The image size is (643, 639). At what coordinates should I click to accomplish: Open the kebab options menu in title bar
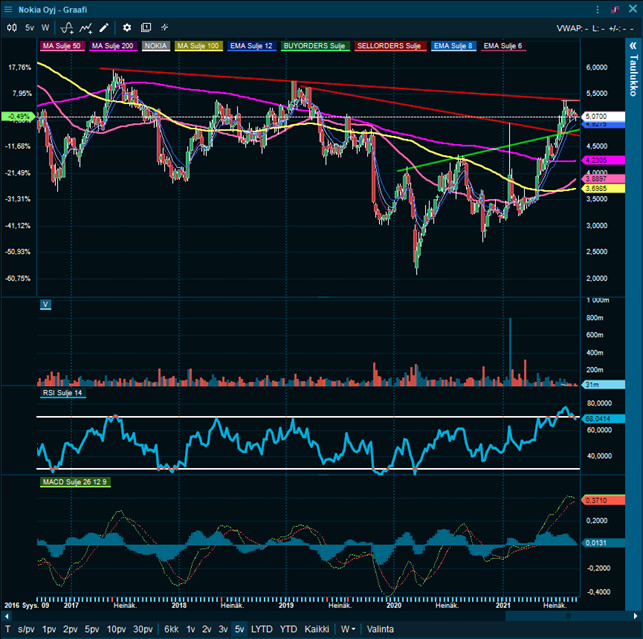point(597,9)
